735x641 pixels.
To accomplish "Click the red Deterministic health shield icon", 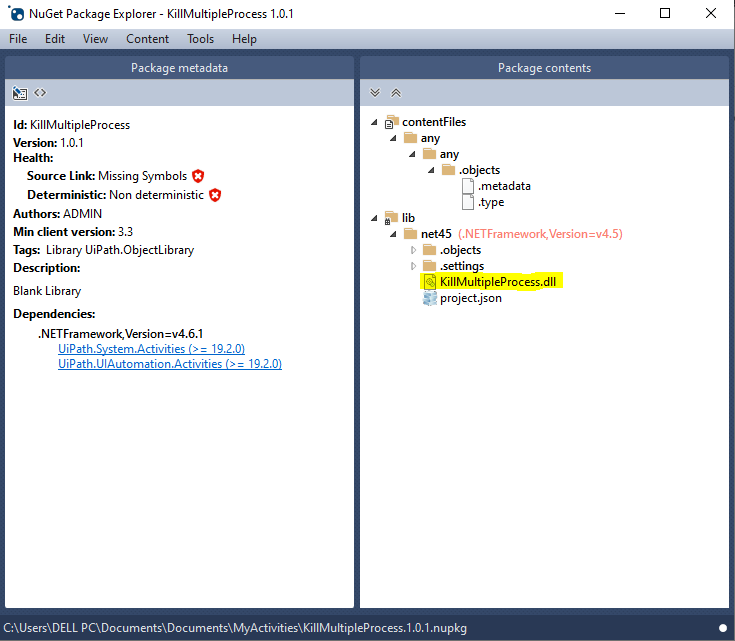I will point(215,195).
